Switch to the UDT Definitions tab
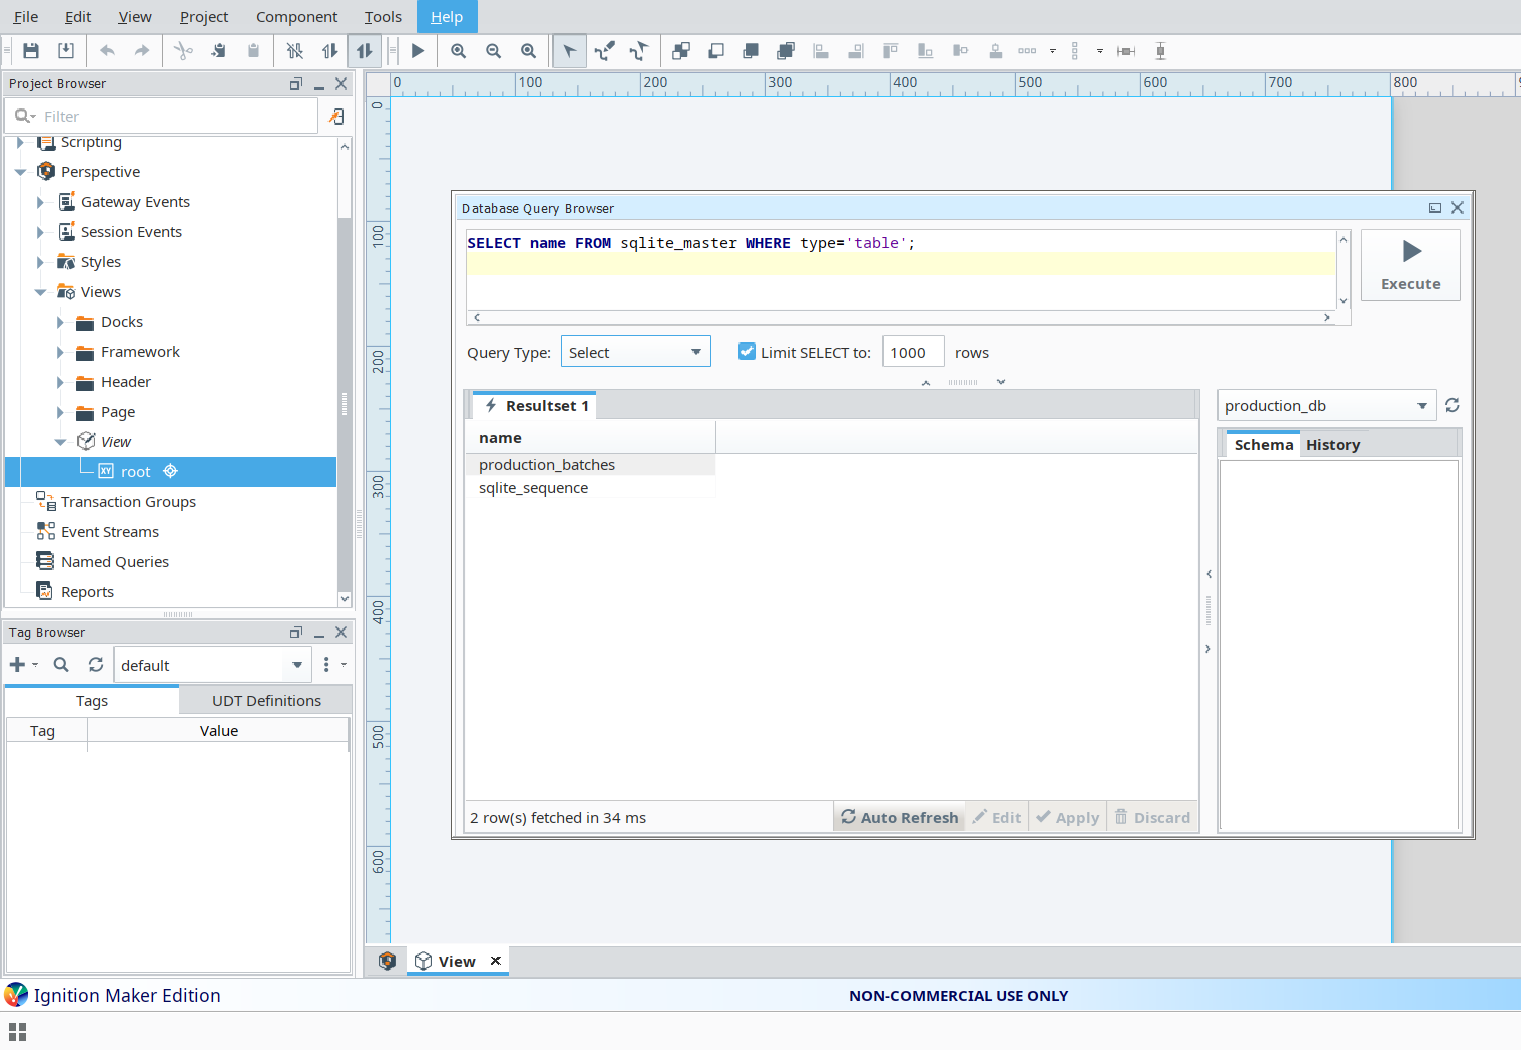 coord(266,700)
